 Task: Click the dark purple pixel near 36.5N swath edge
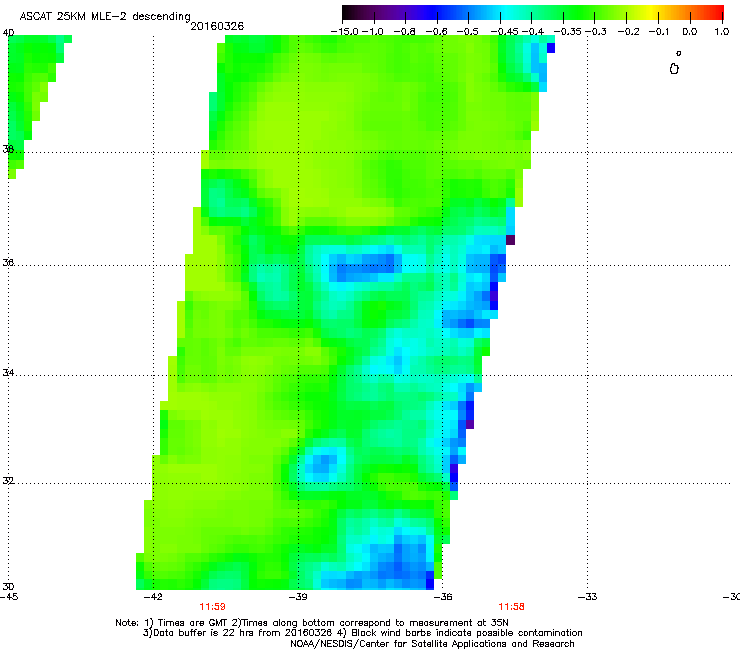510,240
